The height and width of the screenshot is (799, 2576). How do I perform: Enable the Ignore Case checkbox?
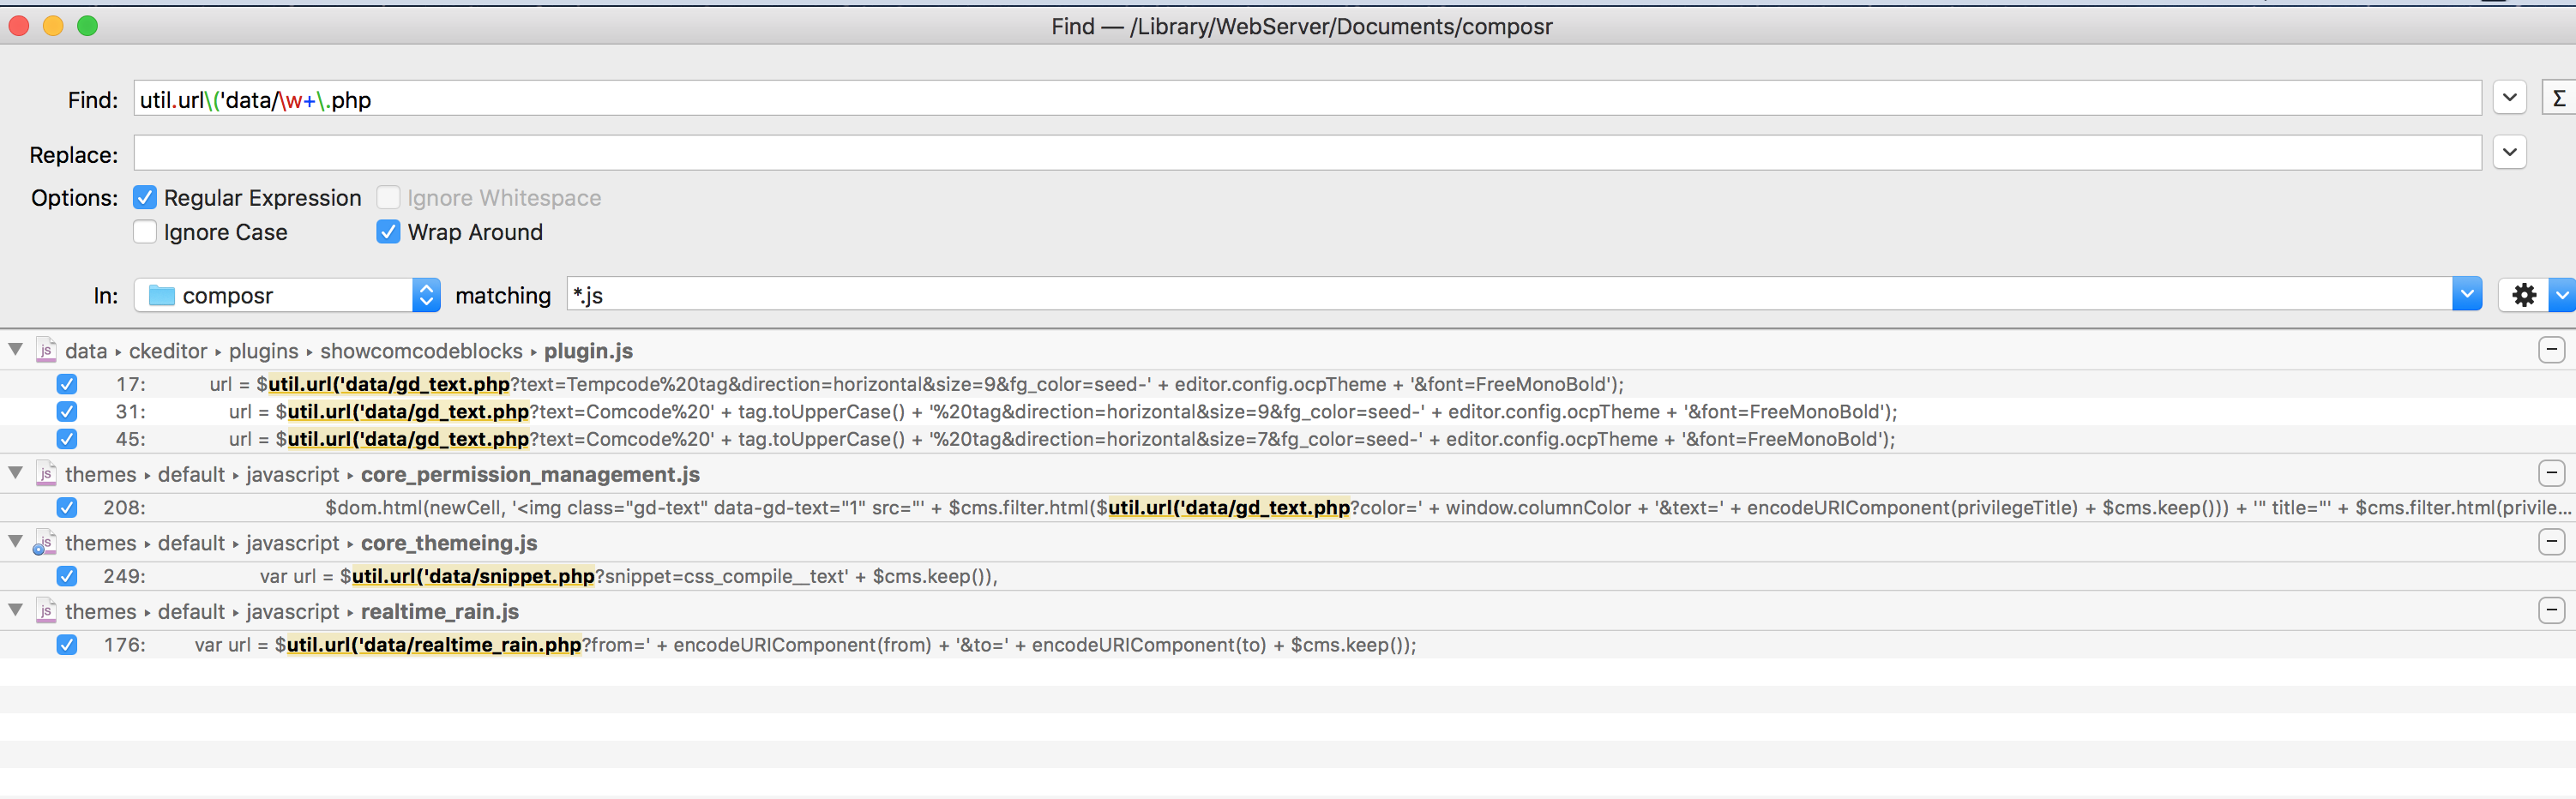(x=145, y=232)
